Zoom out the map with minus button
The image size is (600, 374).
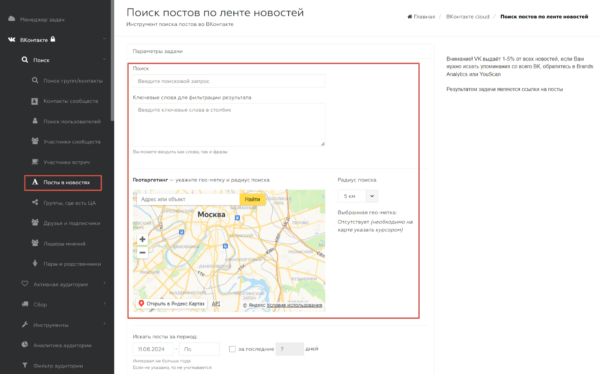142,253
